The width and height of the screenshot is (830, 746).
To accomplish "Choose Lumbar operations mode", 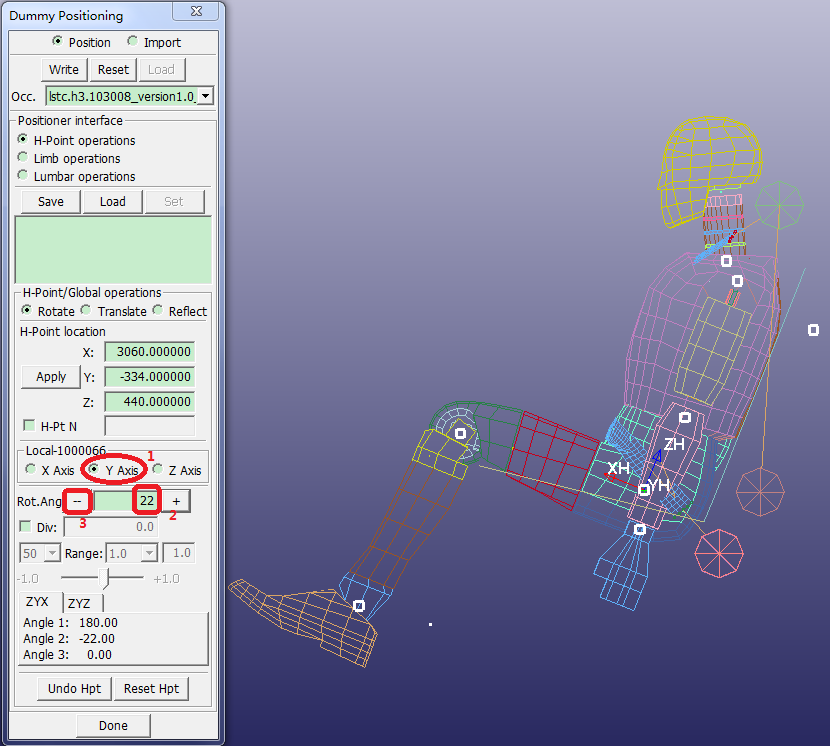I will pyautogui.click(x=23, y=176).
